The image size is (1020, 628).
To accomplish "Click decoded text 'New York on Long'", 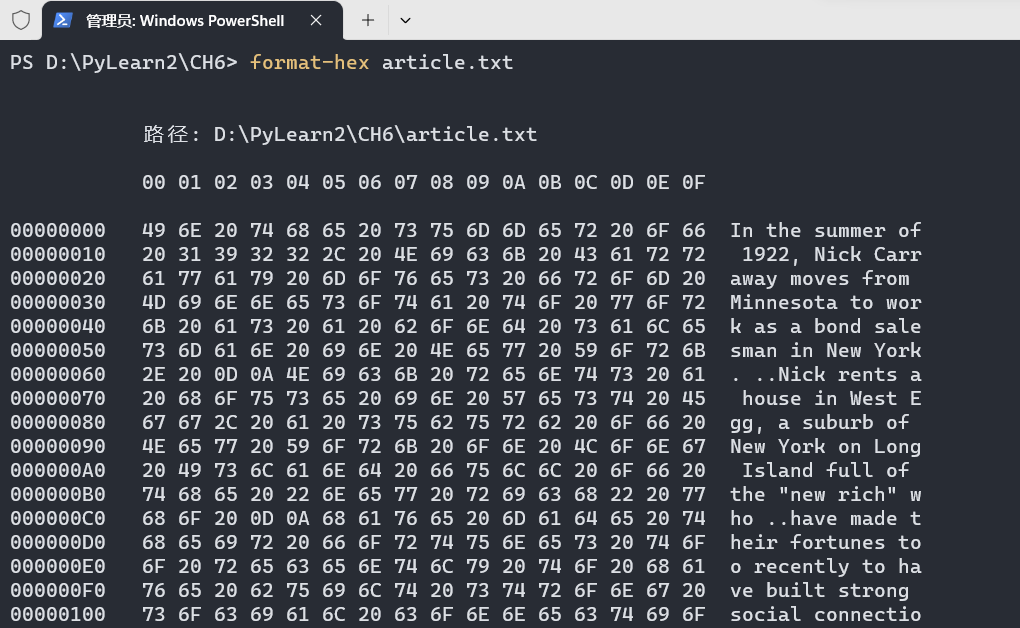I will pos(825,446).
